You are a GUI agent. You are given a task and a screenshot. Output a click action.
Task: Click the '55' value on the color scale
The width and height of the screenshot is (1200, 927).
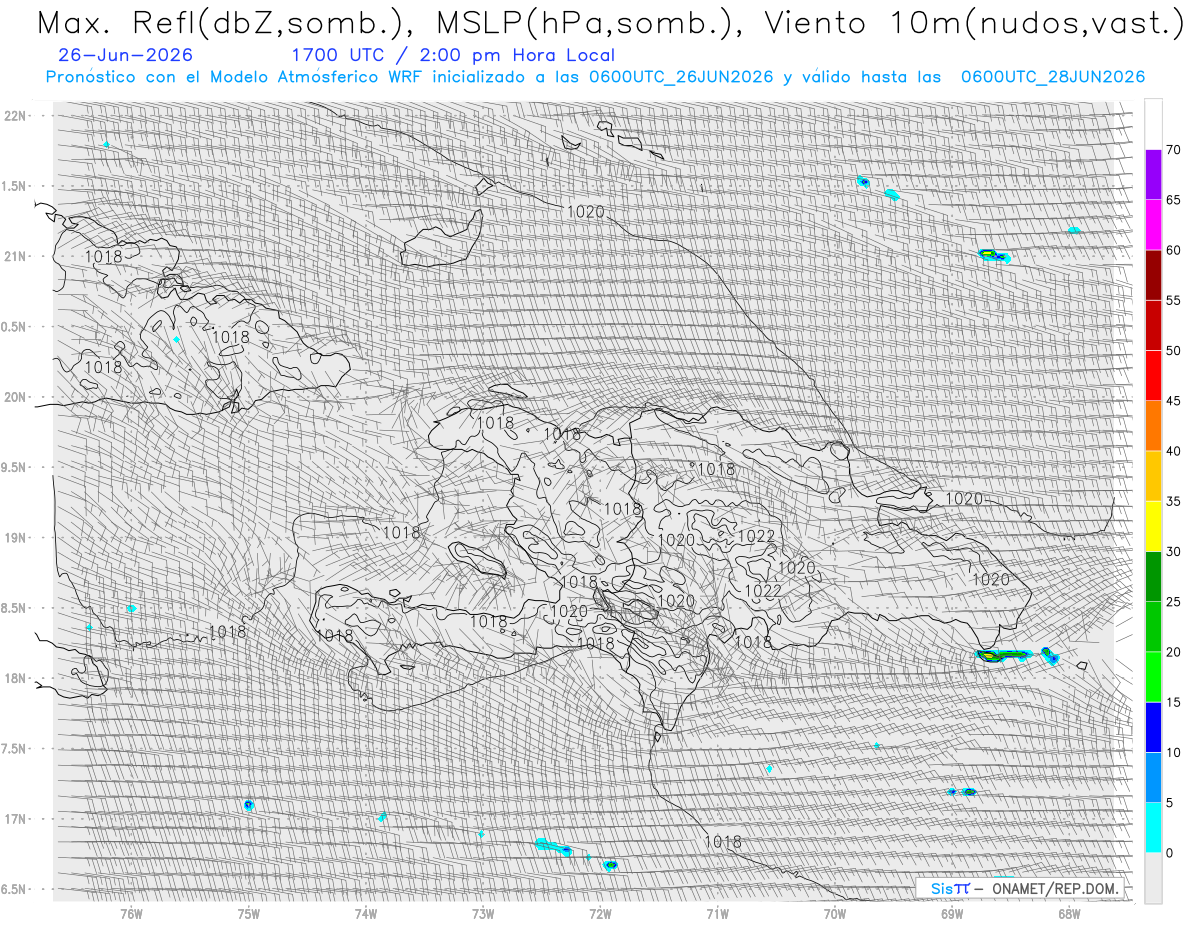[1174, 300]
